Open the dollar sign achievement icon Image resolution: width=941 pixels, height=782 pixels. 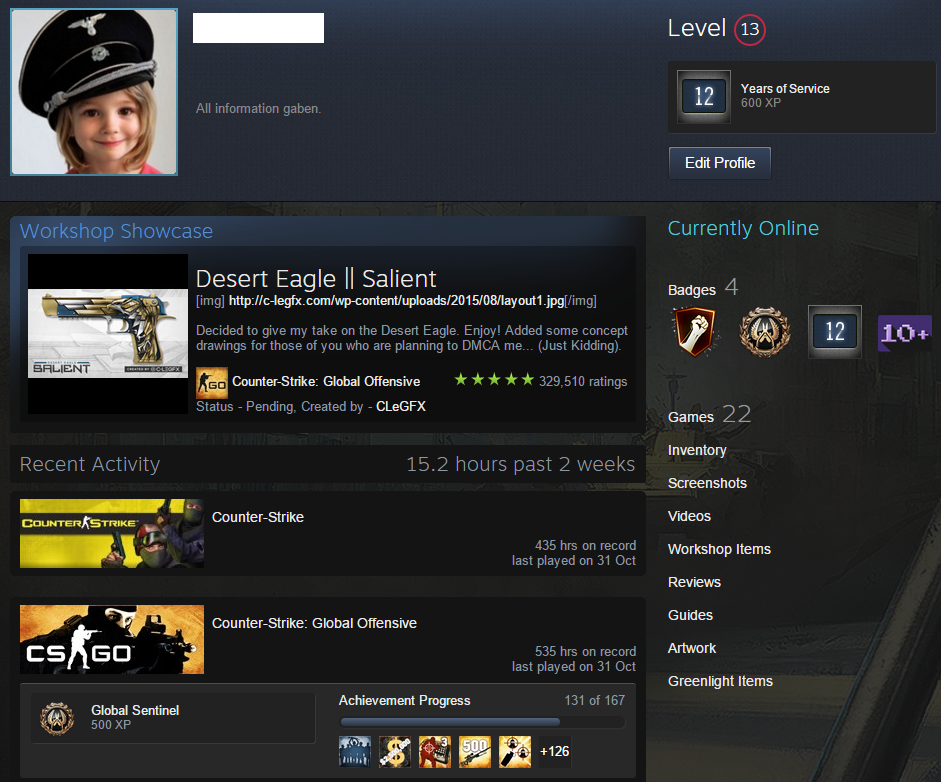coord(395,752)
